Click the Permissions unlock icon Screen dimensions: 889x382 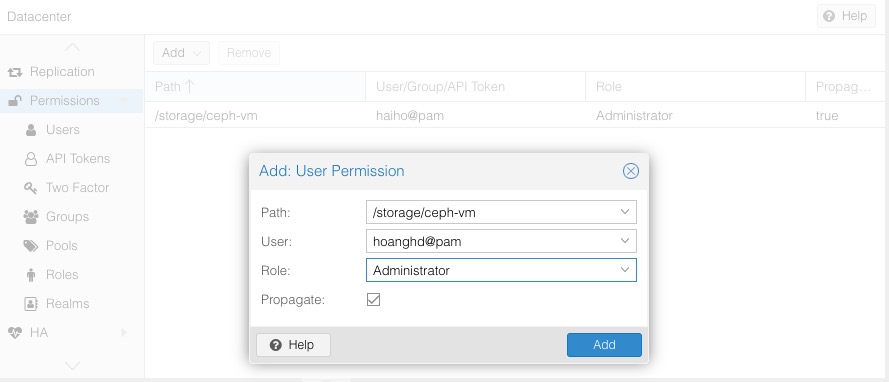click(x=15, y=101)
